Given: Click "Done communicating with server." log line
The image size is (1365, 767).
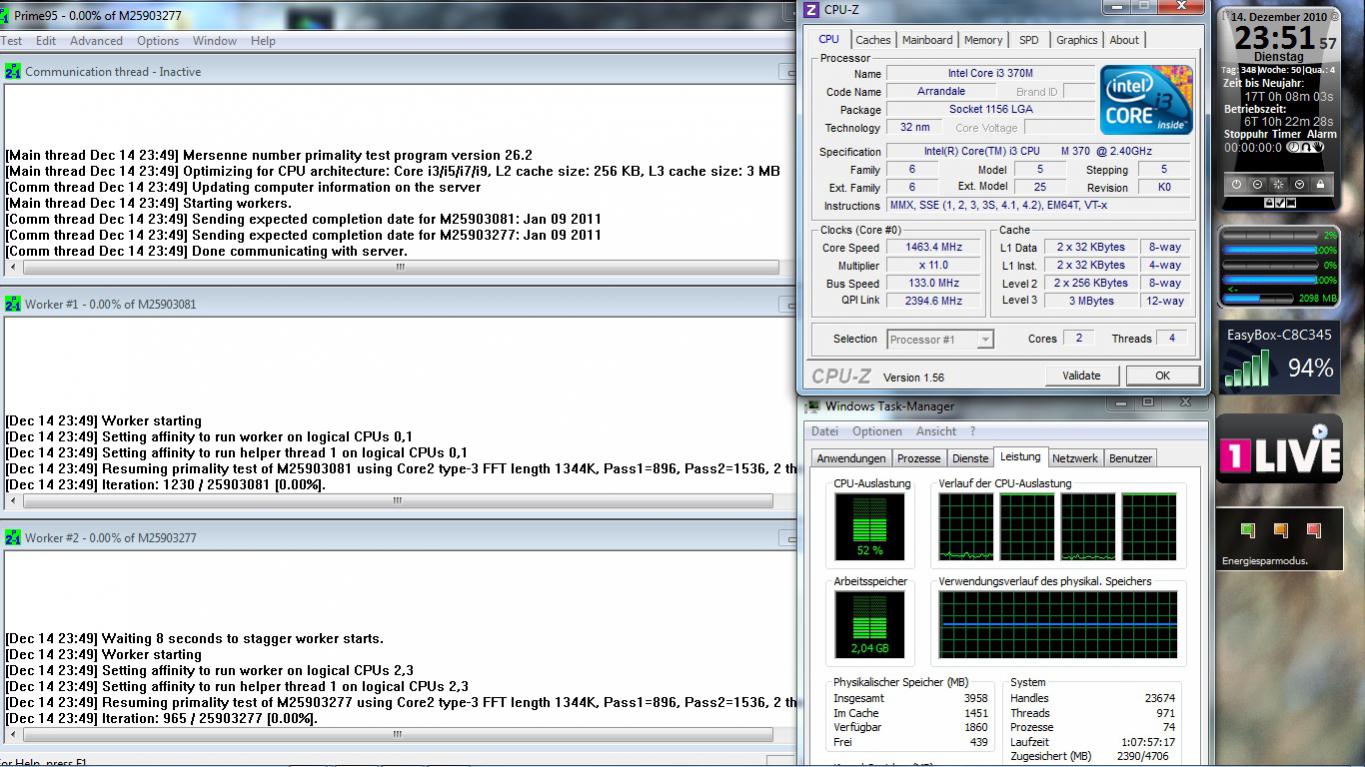Looking at the screenshot, I should pyautogui.click(x=207, y=251).
